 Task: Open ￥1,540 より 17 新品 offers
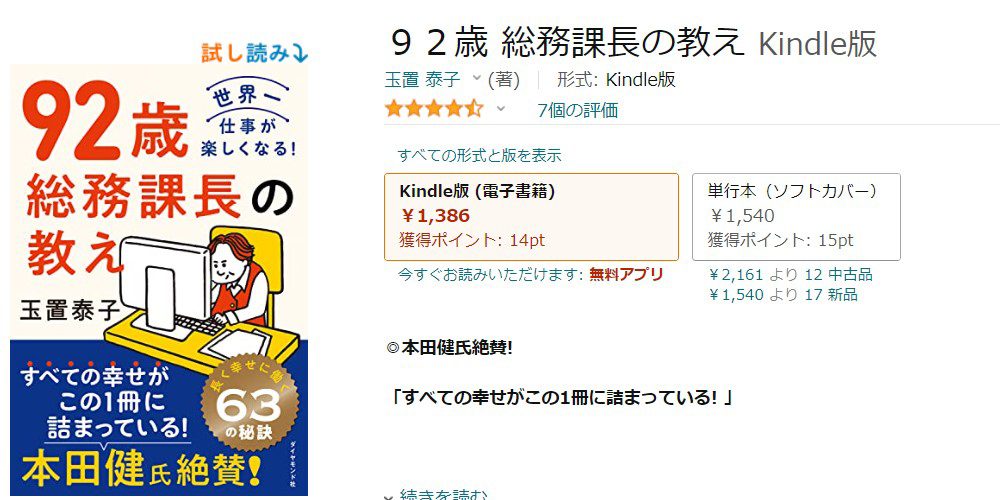pyautogui.click(x=784, y=295)
